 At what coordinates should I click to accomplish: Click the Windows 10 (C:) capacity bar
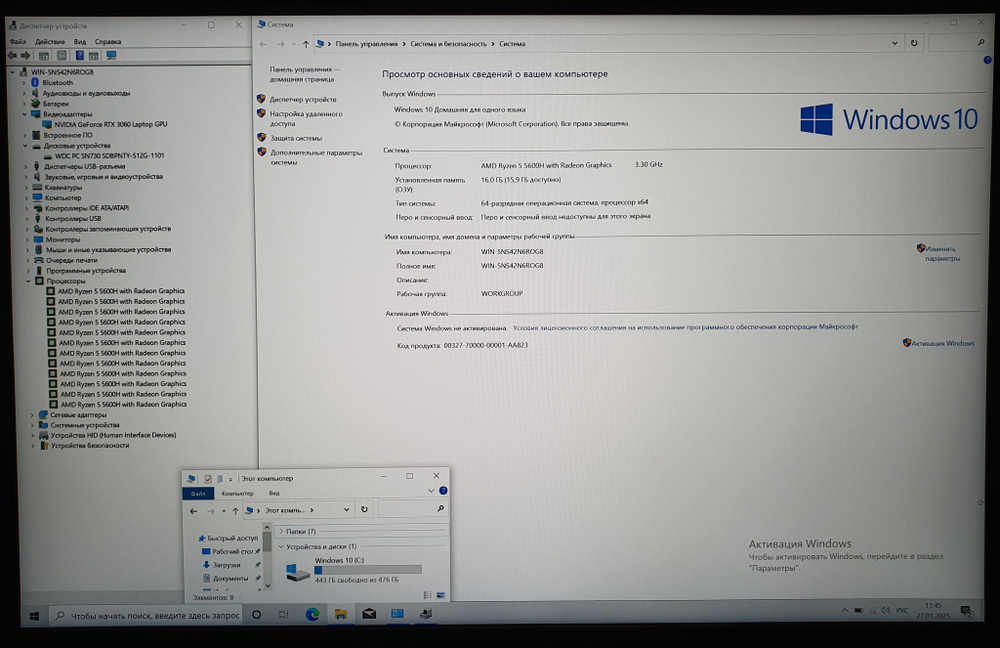coord(369,569)
